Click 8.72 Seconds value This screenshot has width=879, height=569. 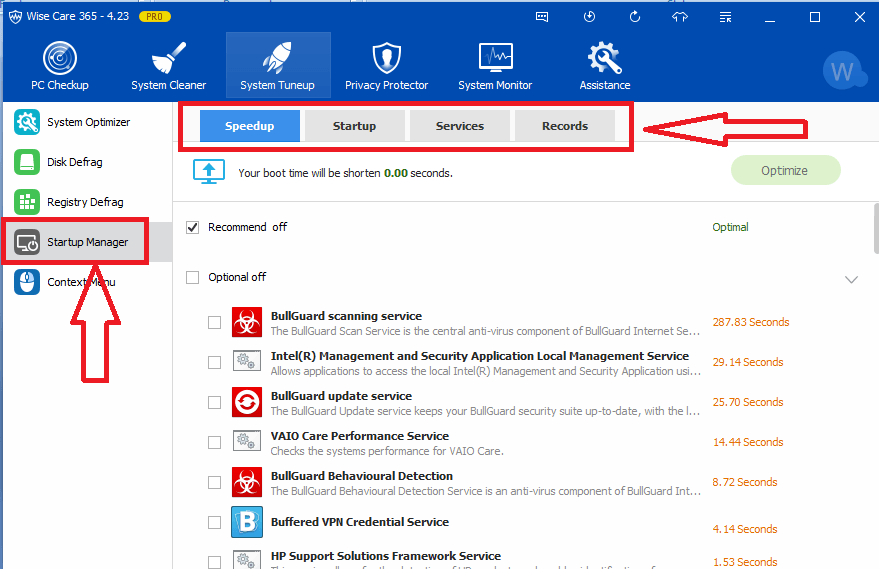(x=744, y=482)
